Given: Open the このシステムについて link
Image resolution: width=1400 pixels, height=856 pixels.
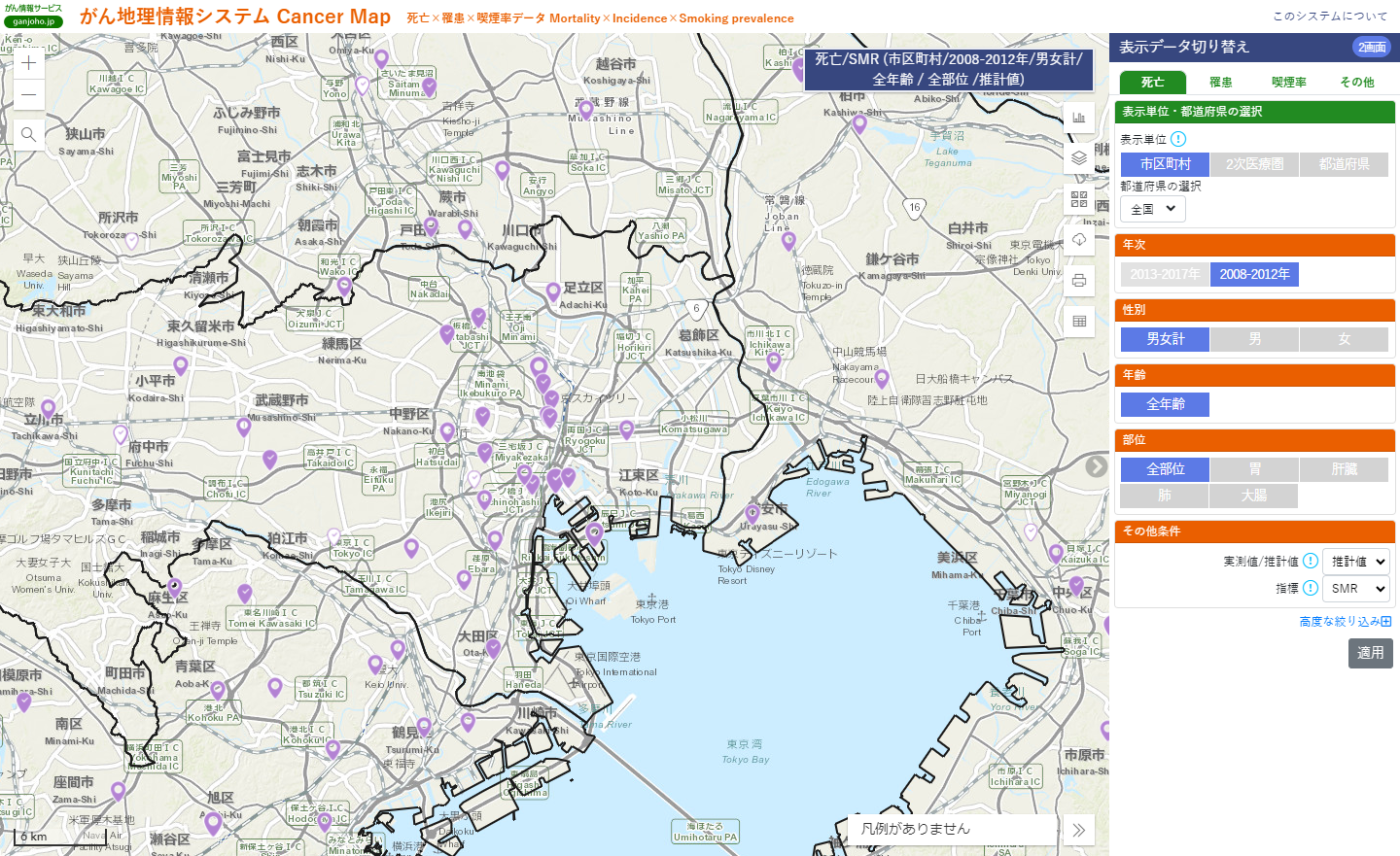Looking at the screenshot, I should click(1329, 17).
